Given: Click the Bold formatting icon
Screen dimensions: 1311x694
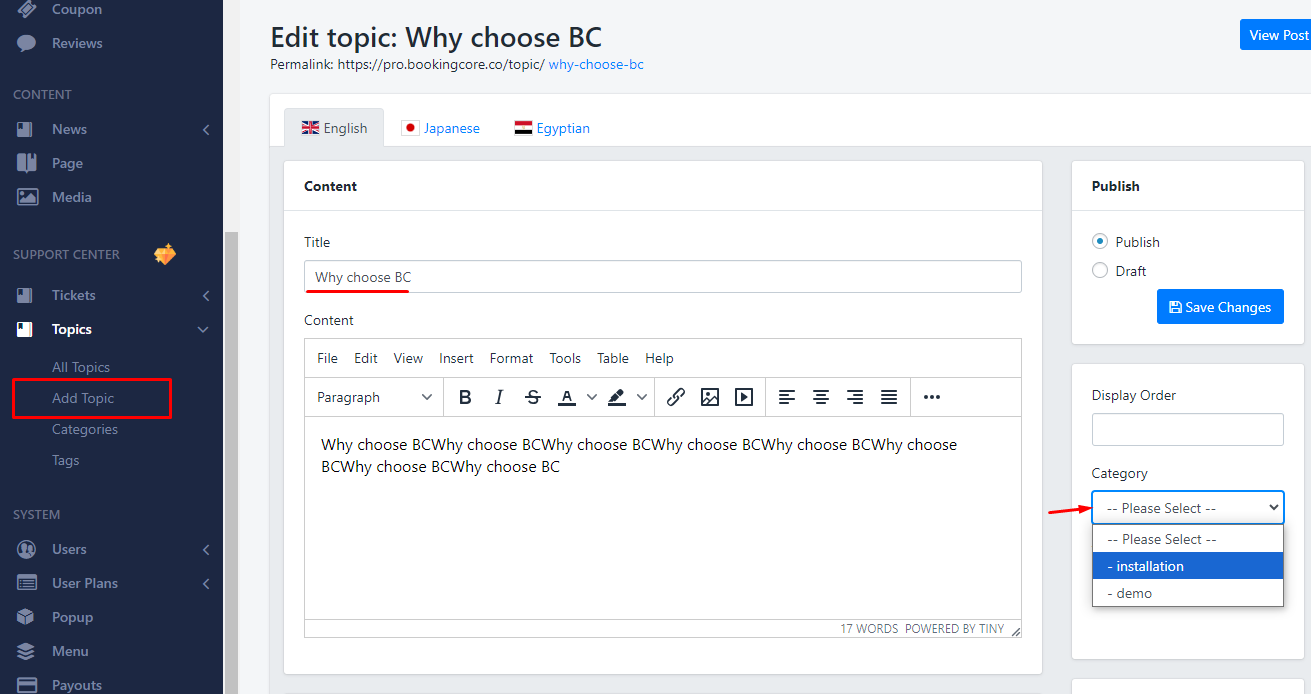Looking at the screenshot, I should click(465, 397).
